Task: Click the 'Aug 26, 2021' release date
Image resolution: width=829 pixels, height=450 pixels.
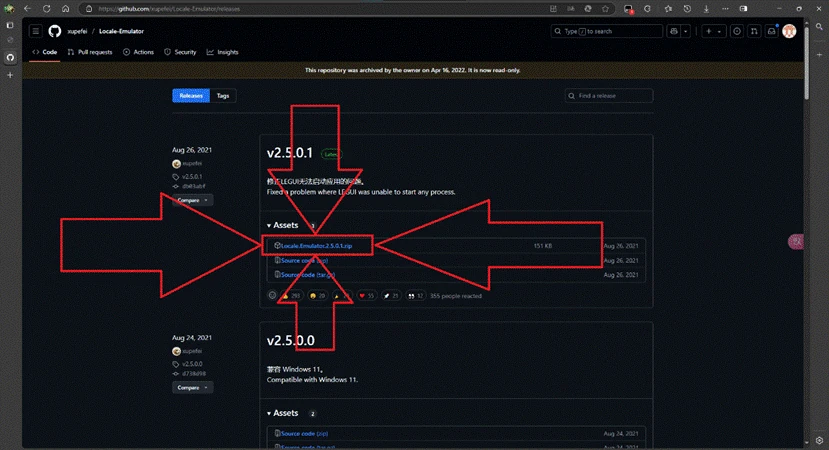Action: click(192, 150)
